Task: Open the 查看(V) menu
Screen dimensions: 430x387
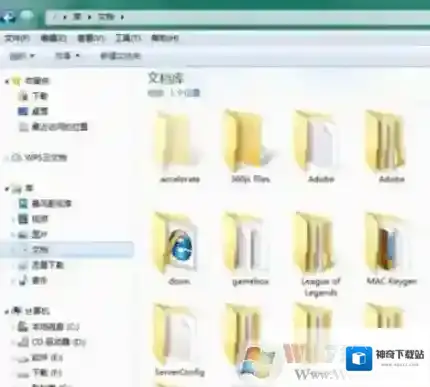Action: pos(90,38)
